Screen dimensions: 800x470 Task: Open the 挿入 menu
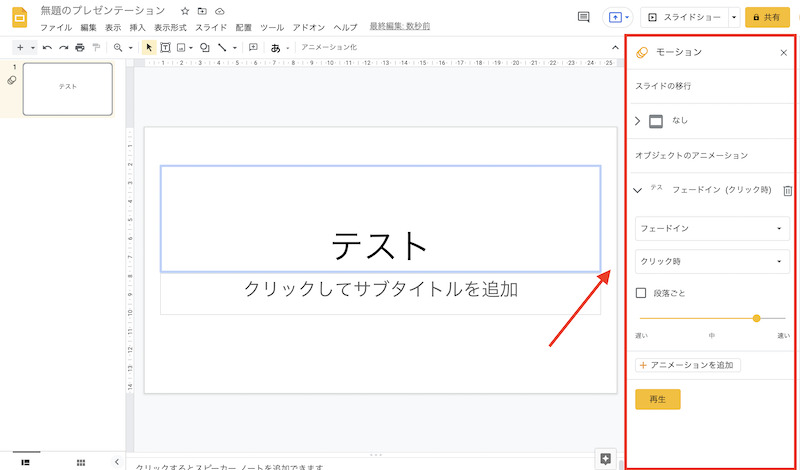pos(138,27)
